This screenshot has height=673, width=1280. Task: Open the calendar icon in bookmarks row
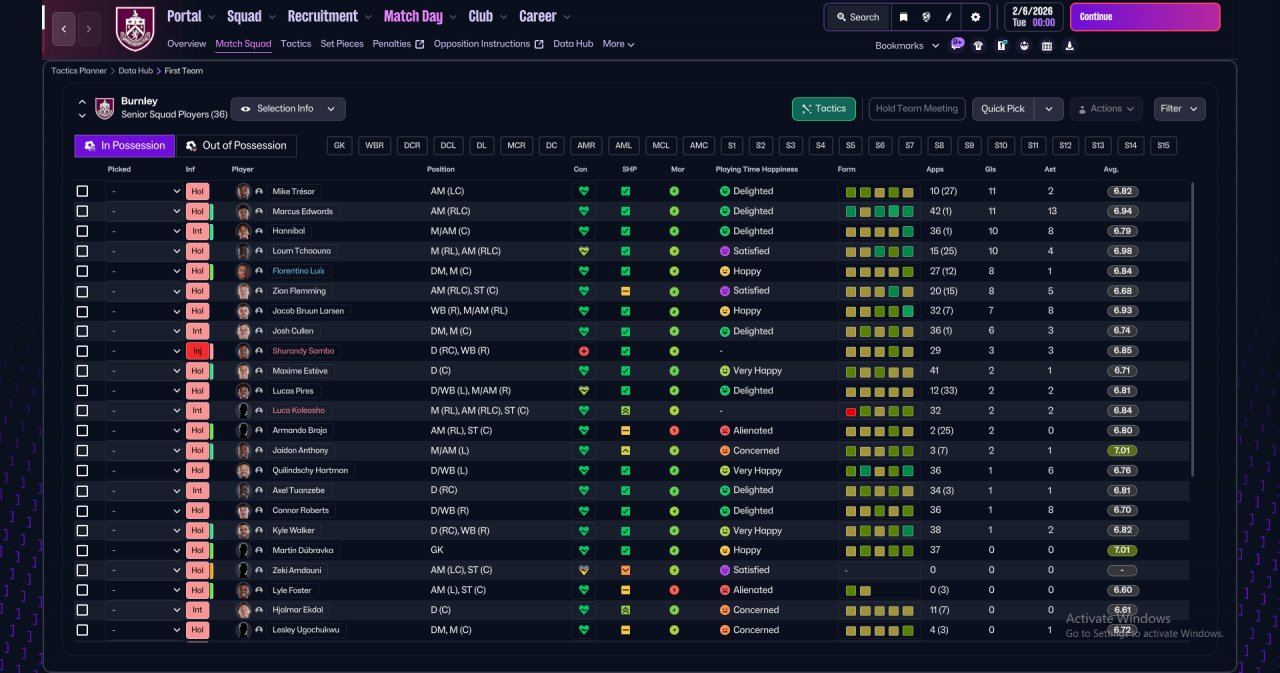coord(1047,45)
